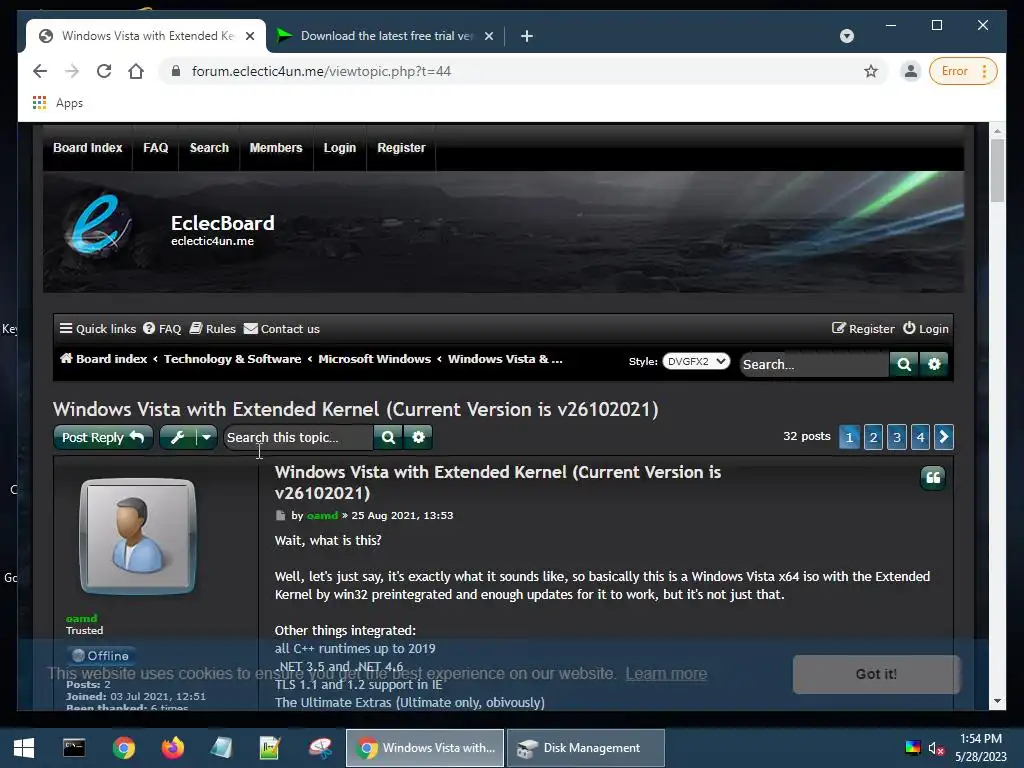Go back to previous page
Image resolution: width=1024 pixels, height=768 pixels.
40,71
